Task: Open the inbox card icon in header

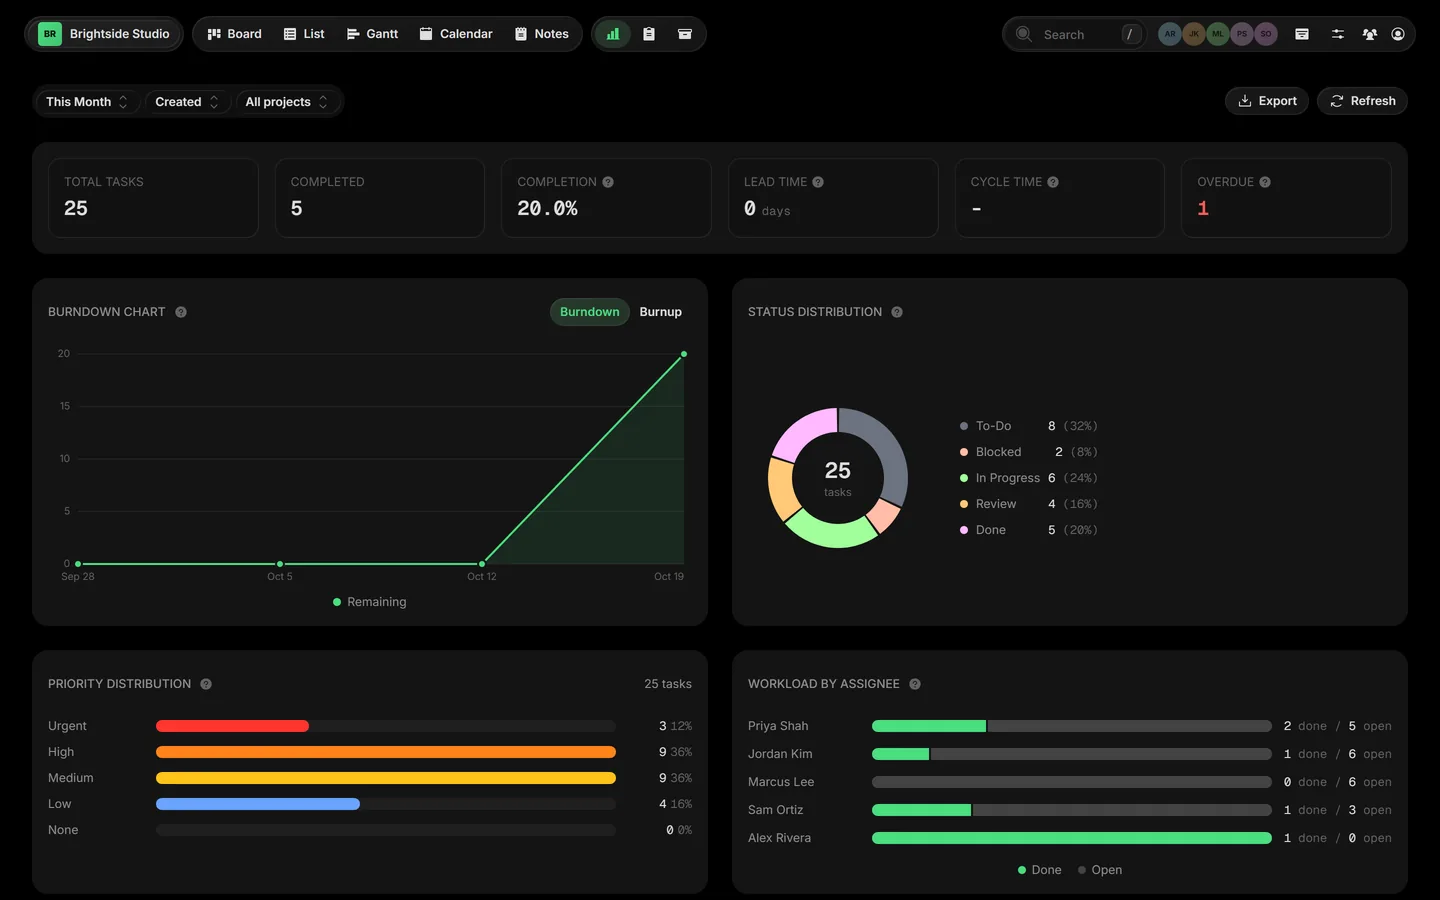Action: tap(1302, 34)
